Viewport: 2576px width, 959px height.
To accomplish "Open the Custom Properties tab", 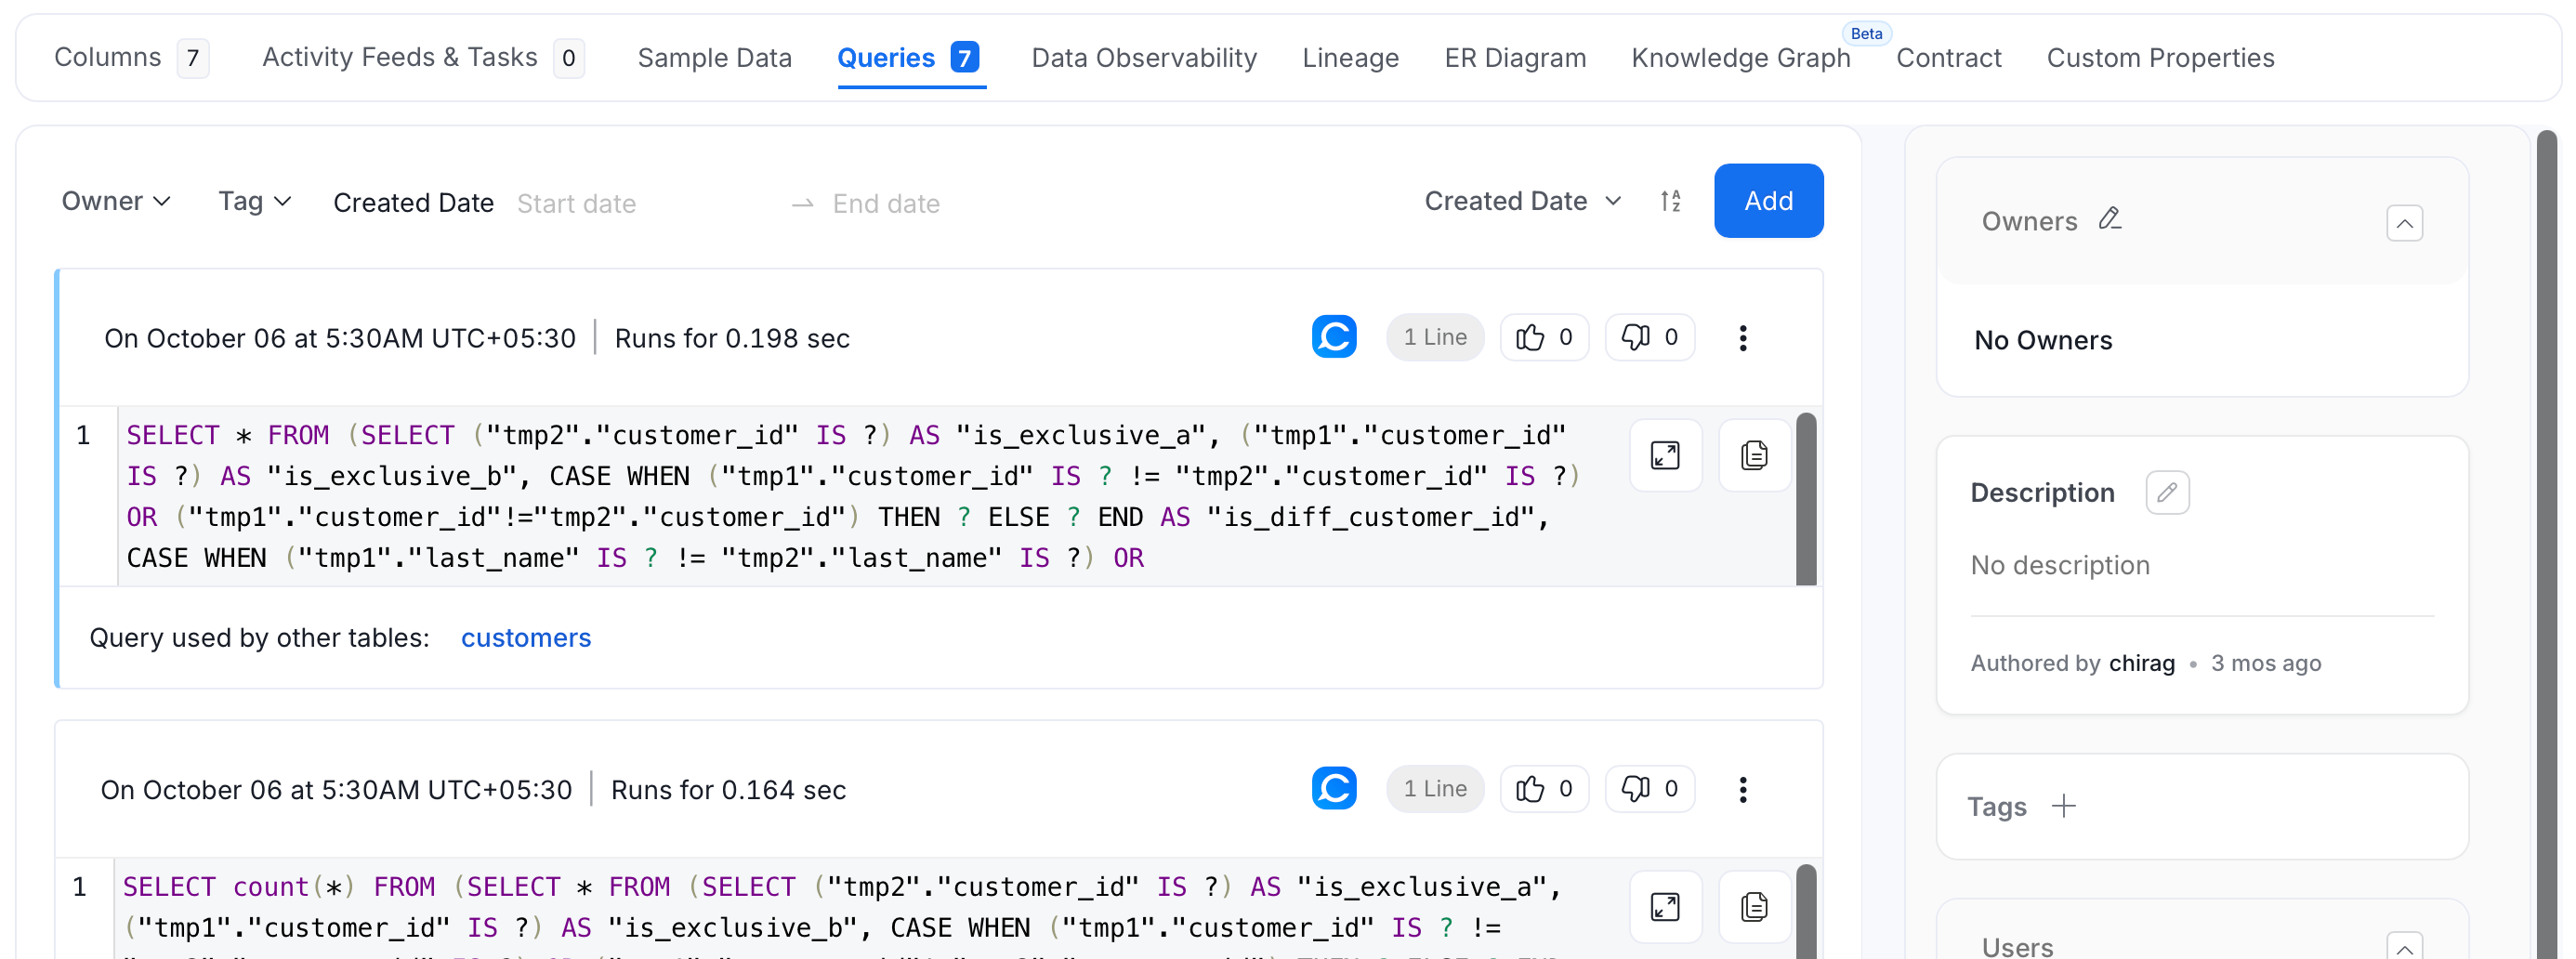I will click(2160, 58).
